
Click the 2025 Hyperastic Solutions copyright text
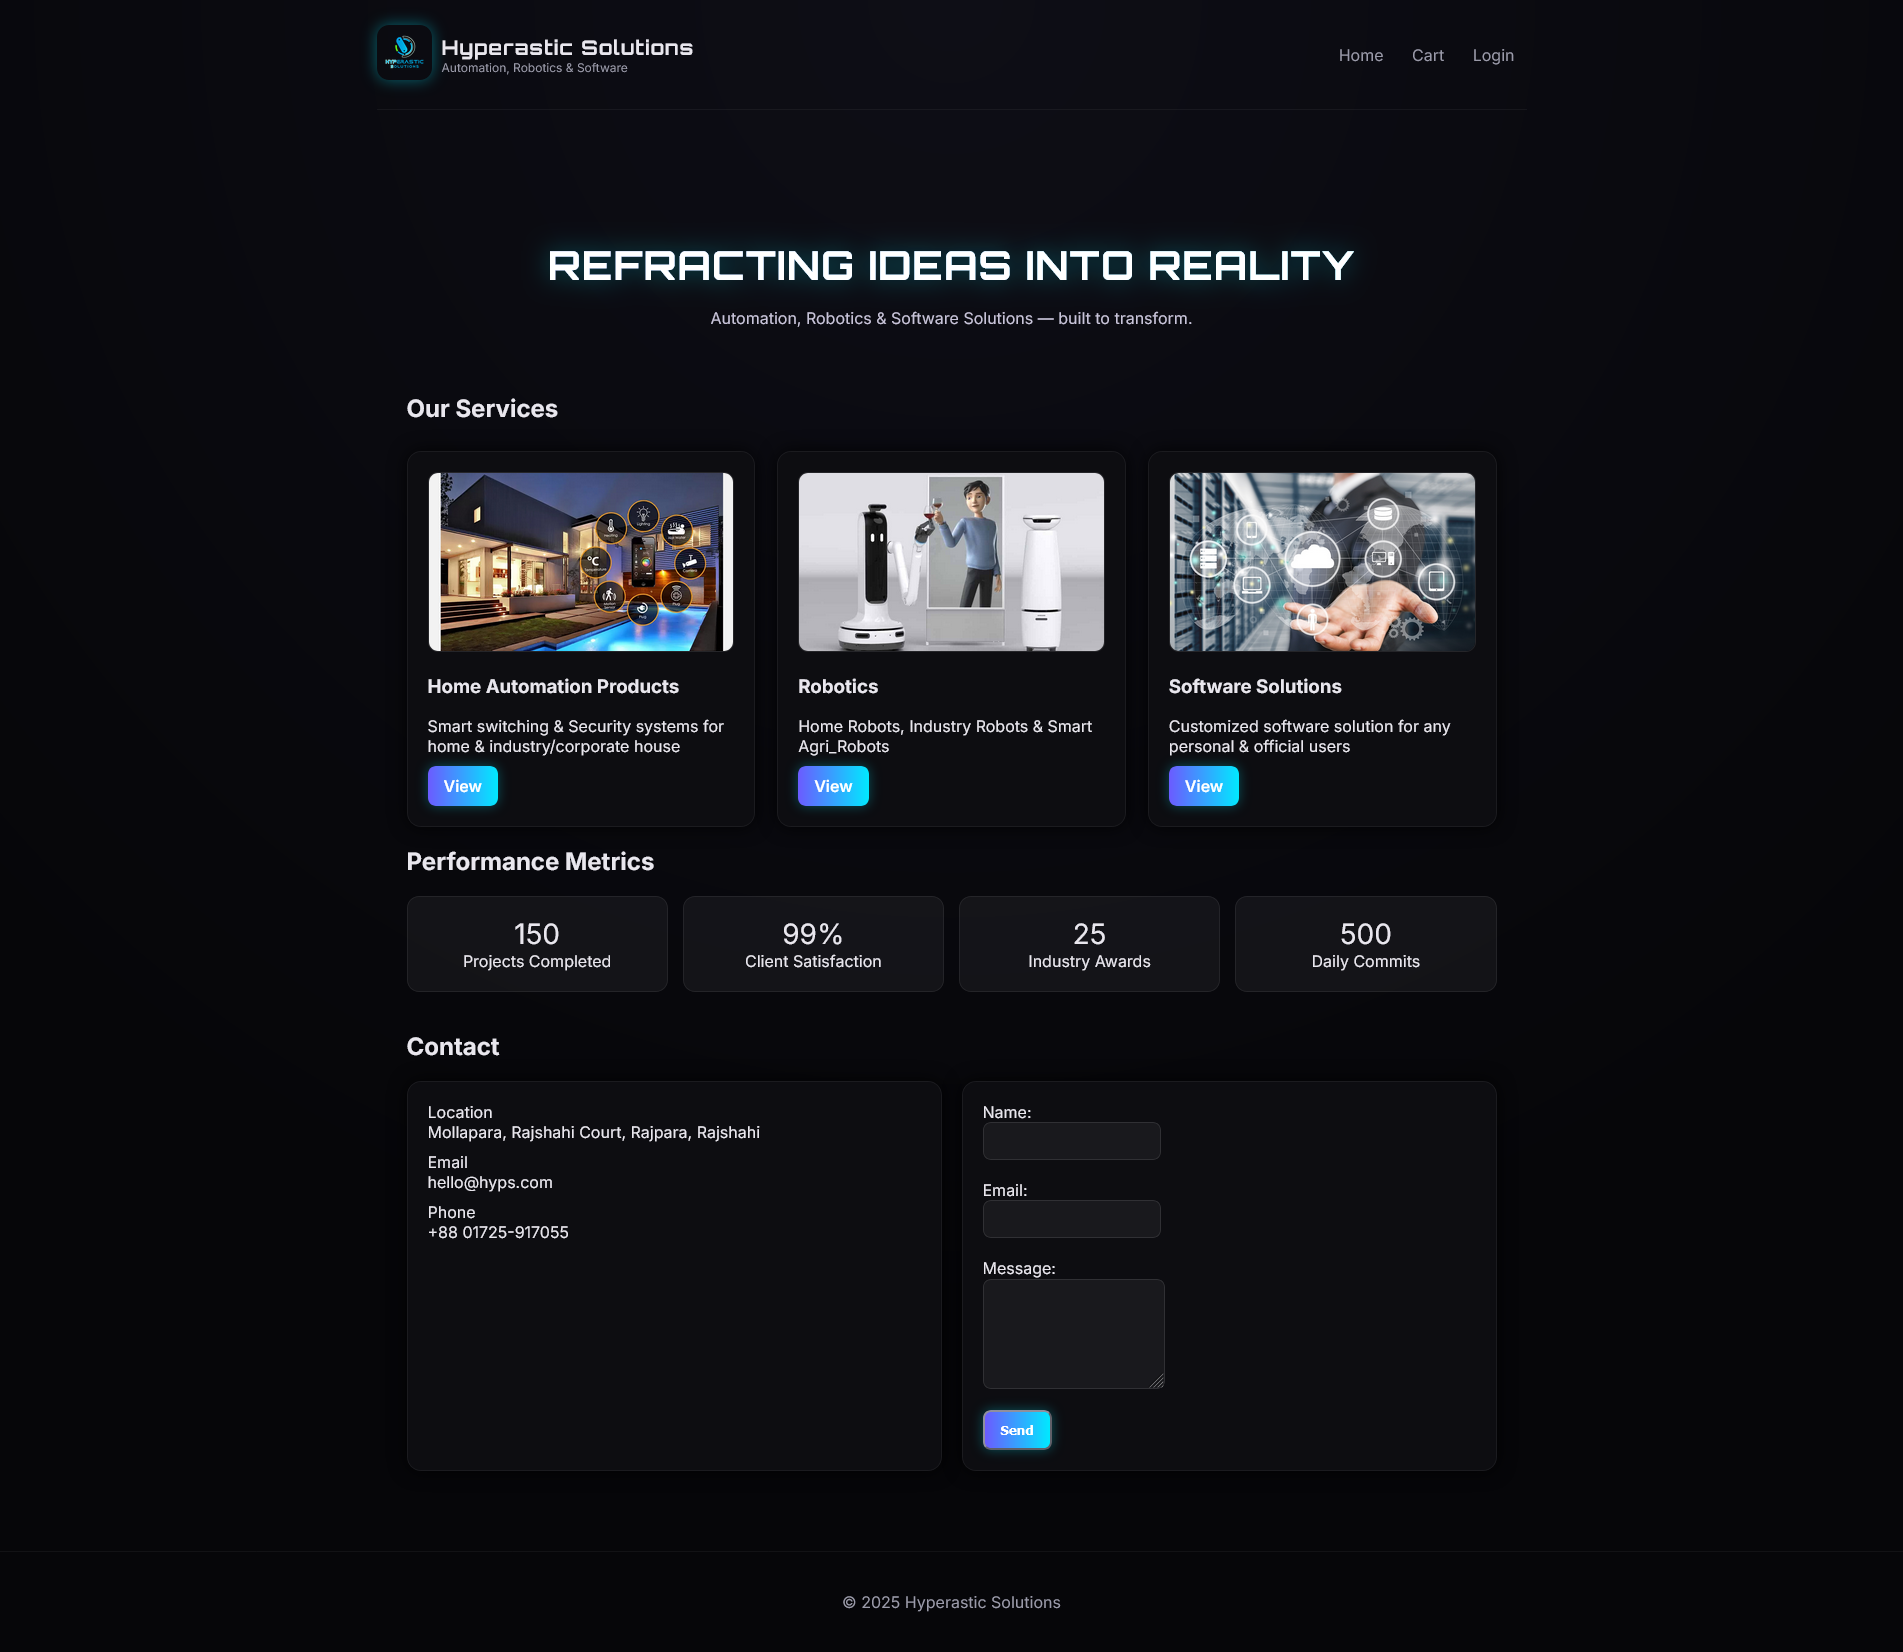click(x=951, y=1602)
